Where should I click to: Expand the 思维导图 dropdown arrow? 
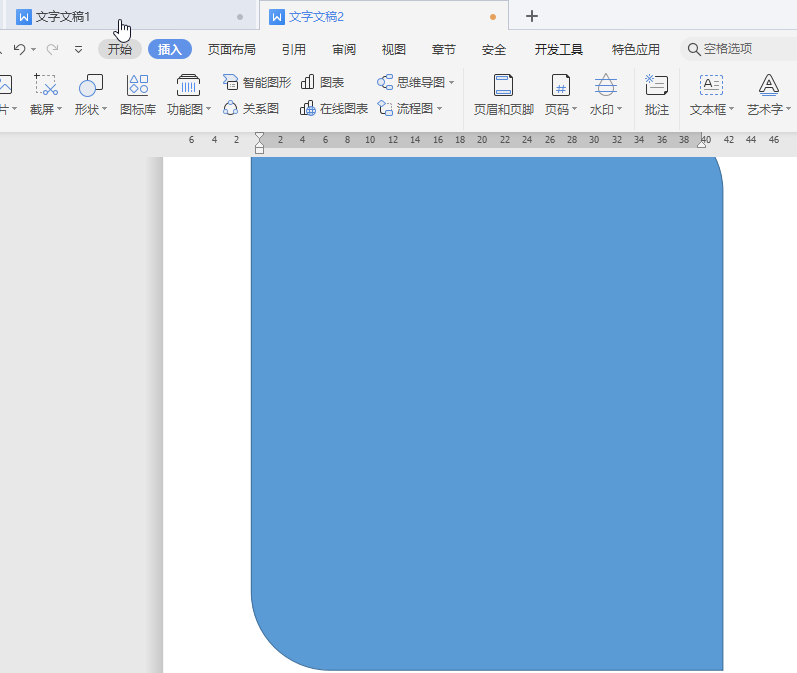[451, 82]
